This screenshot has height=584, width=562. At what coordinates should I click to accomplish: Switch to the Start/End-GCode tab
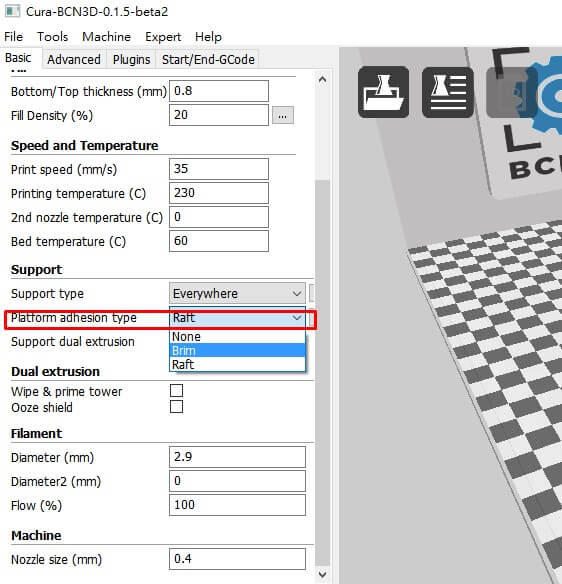point(208,60)
